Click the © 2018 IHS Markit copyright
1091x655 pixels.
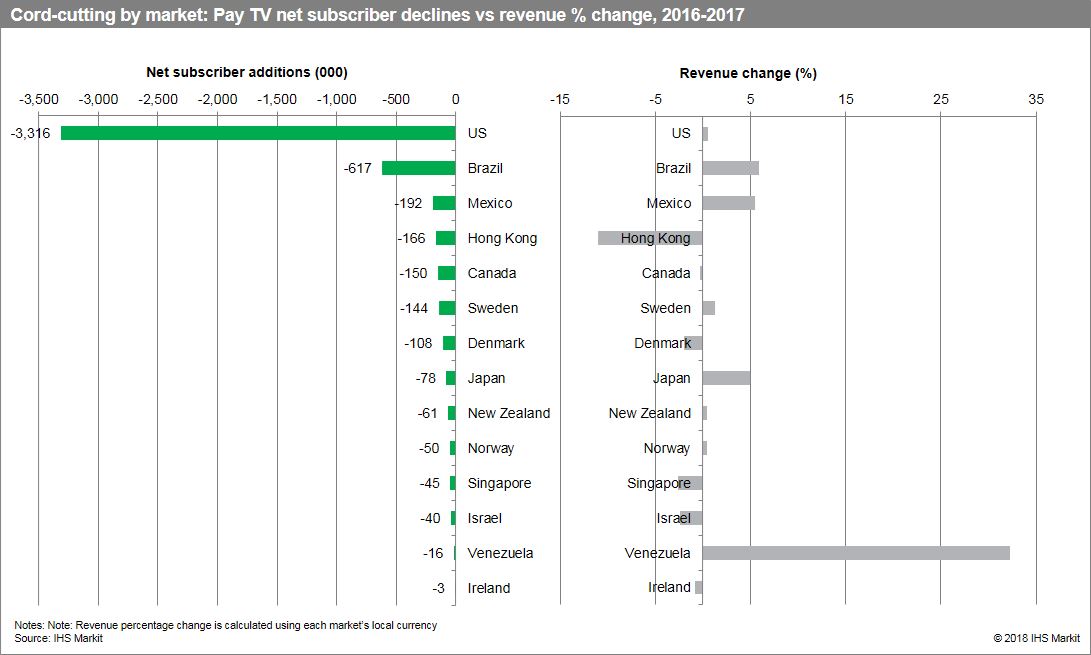1036,638
